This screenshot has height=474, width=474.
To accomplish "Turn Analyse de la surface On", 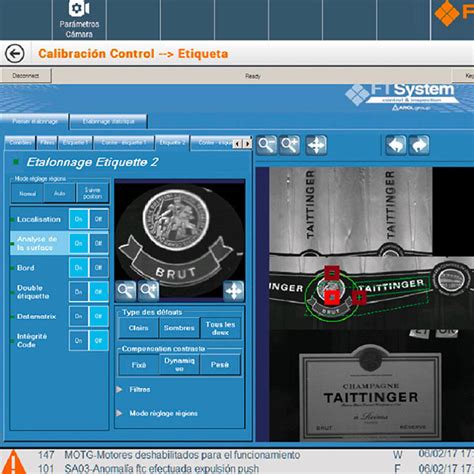I will 79,243.
